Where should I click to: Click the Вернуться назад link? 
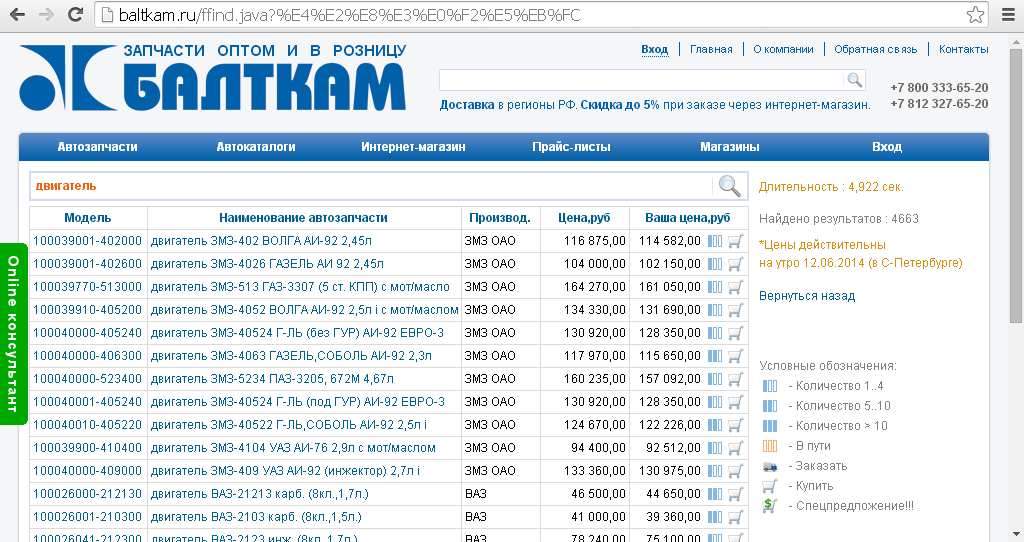[806, 296]
